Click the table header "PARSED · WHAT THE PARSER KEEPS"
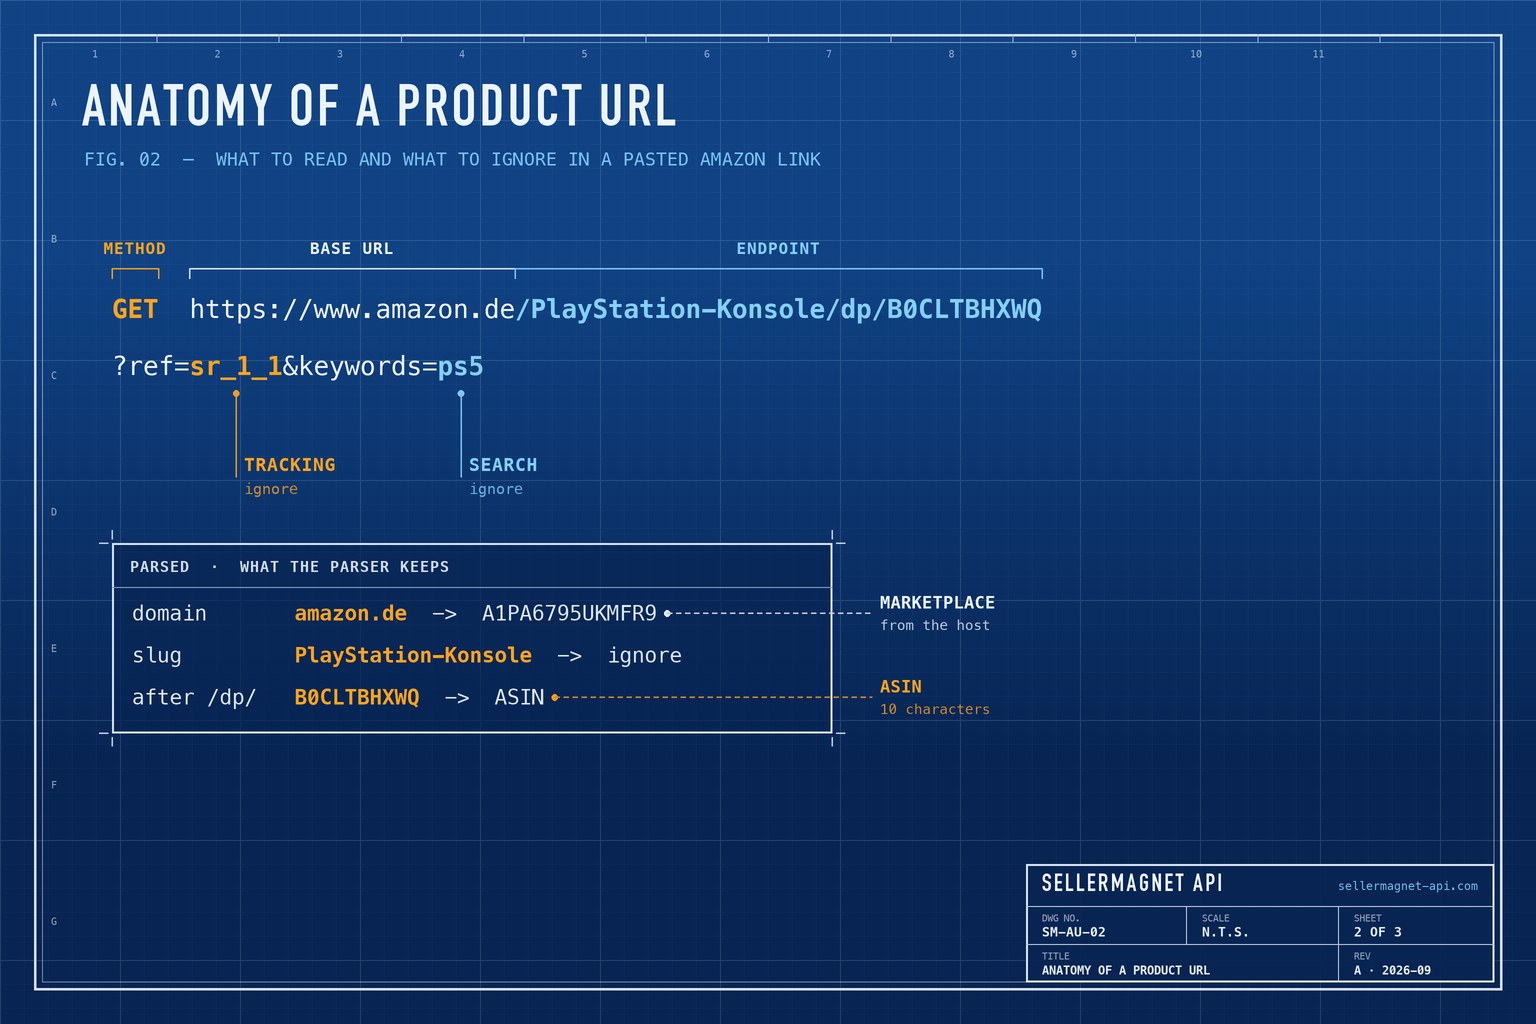 click(x=290, y=567)
